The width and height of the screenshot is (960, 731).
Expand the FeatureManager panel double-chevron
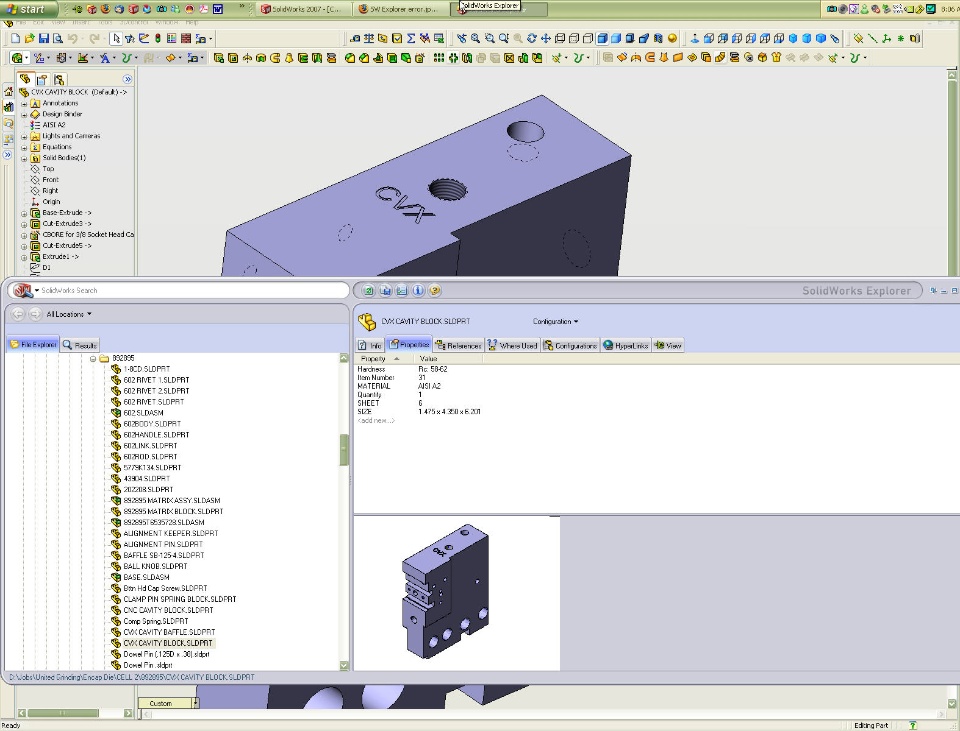point(127,80)
